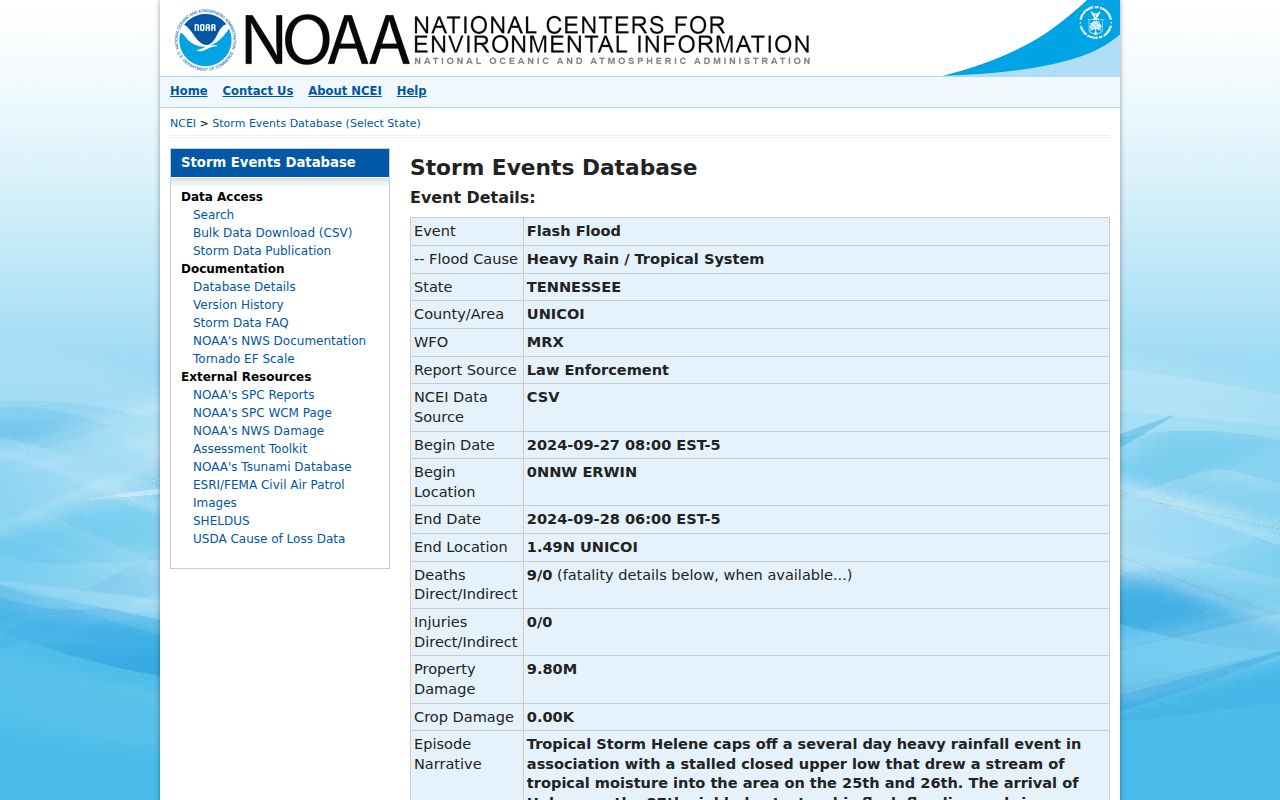Click the Data Access section label
The height and width of the screenshot is (800, 1280).
222,197
